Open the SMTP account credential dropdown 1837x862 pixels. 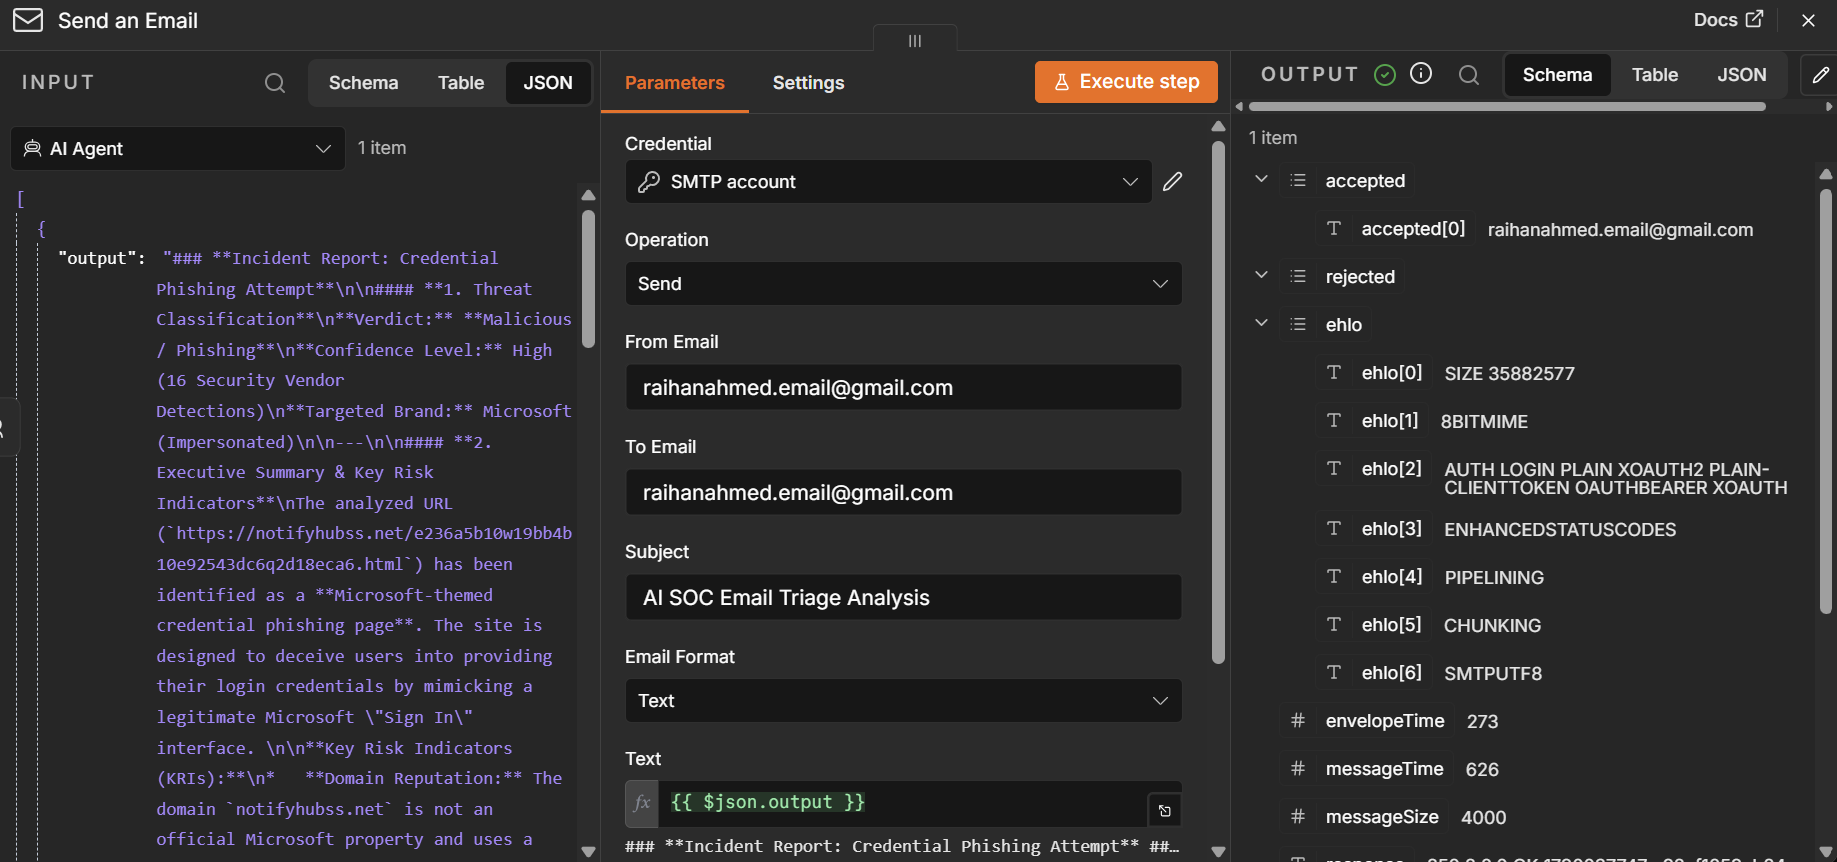coord(888,181)
